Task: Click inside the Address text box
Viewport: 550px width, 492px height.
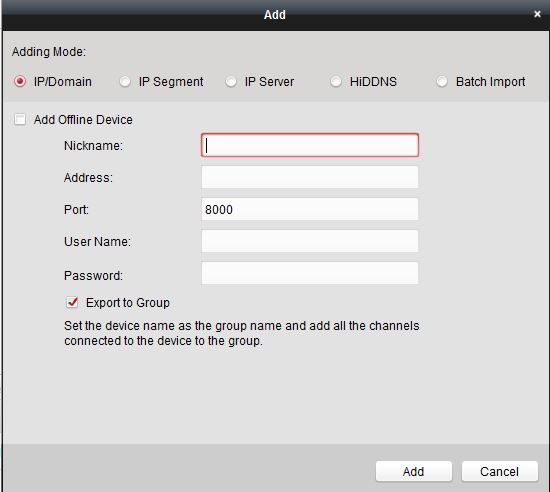Action: tap(310, 177)
